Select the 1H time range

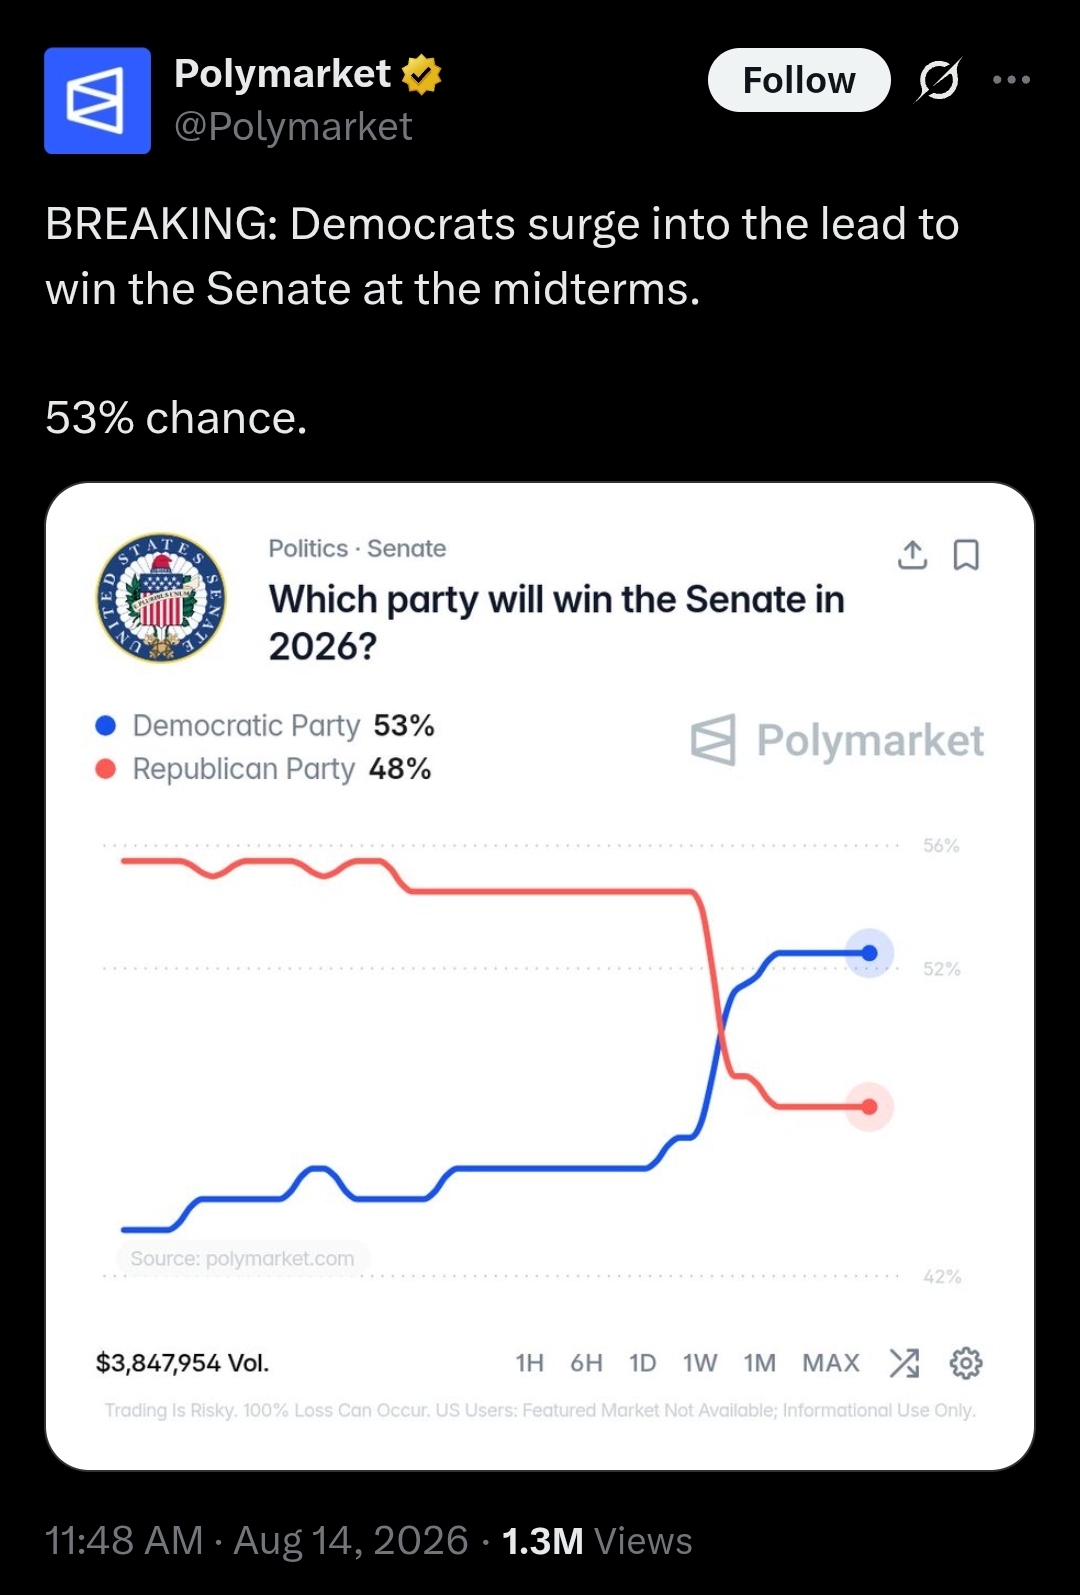coord(529,1363)
